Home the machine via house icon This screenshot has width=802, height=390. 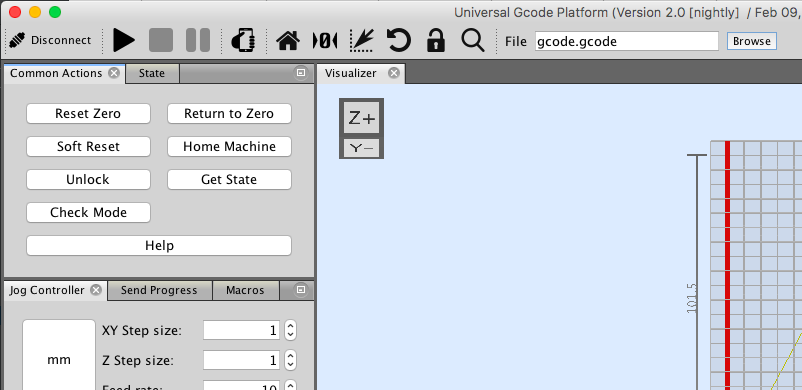coord(287,40)
